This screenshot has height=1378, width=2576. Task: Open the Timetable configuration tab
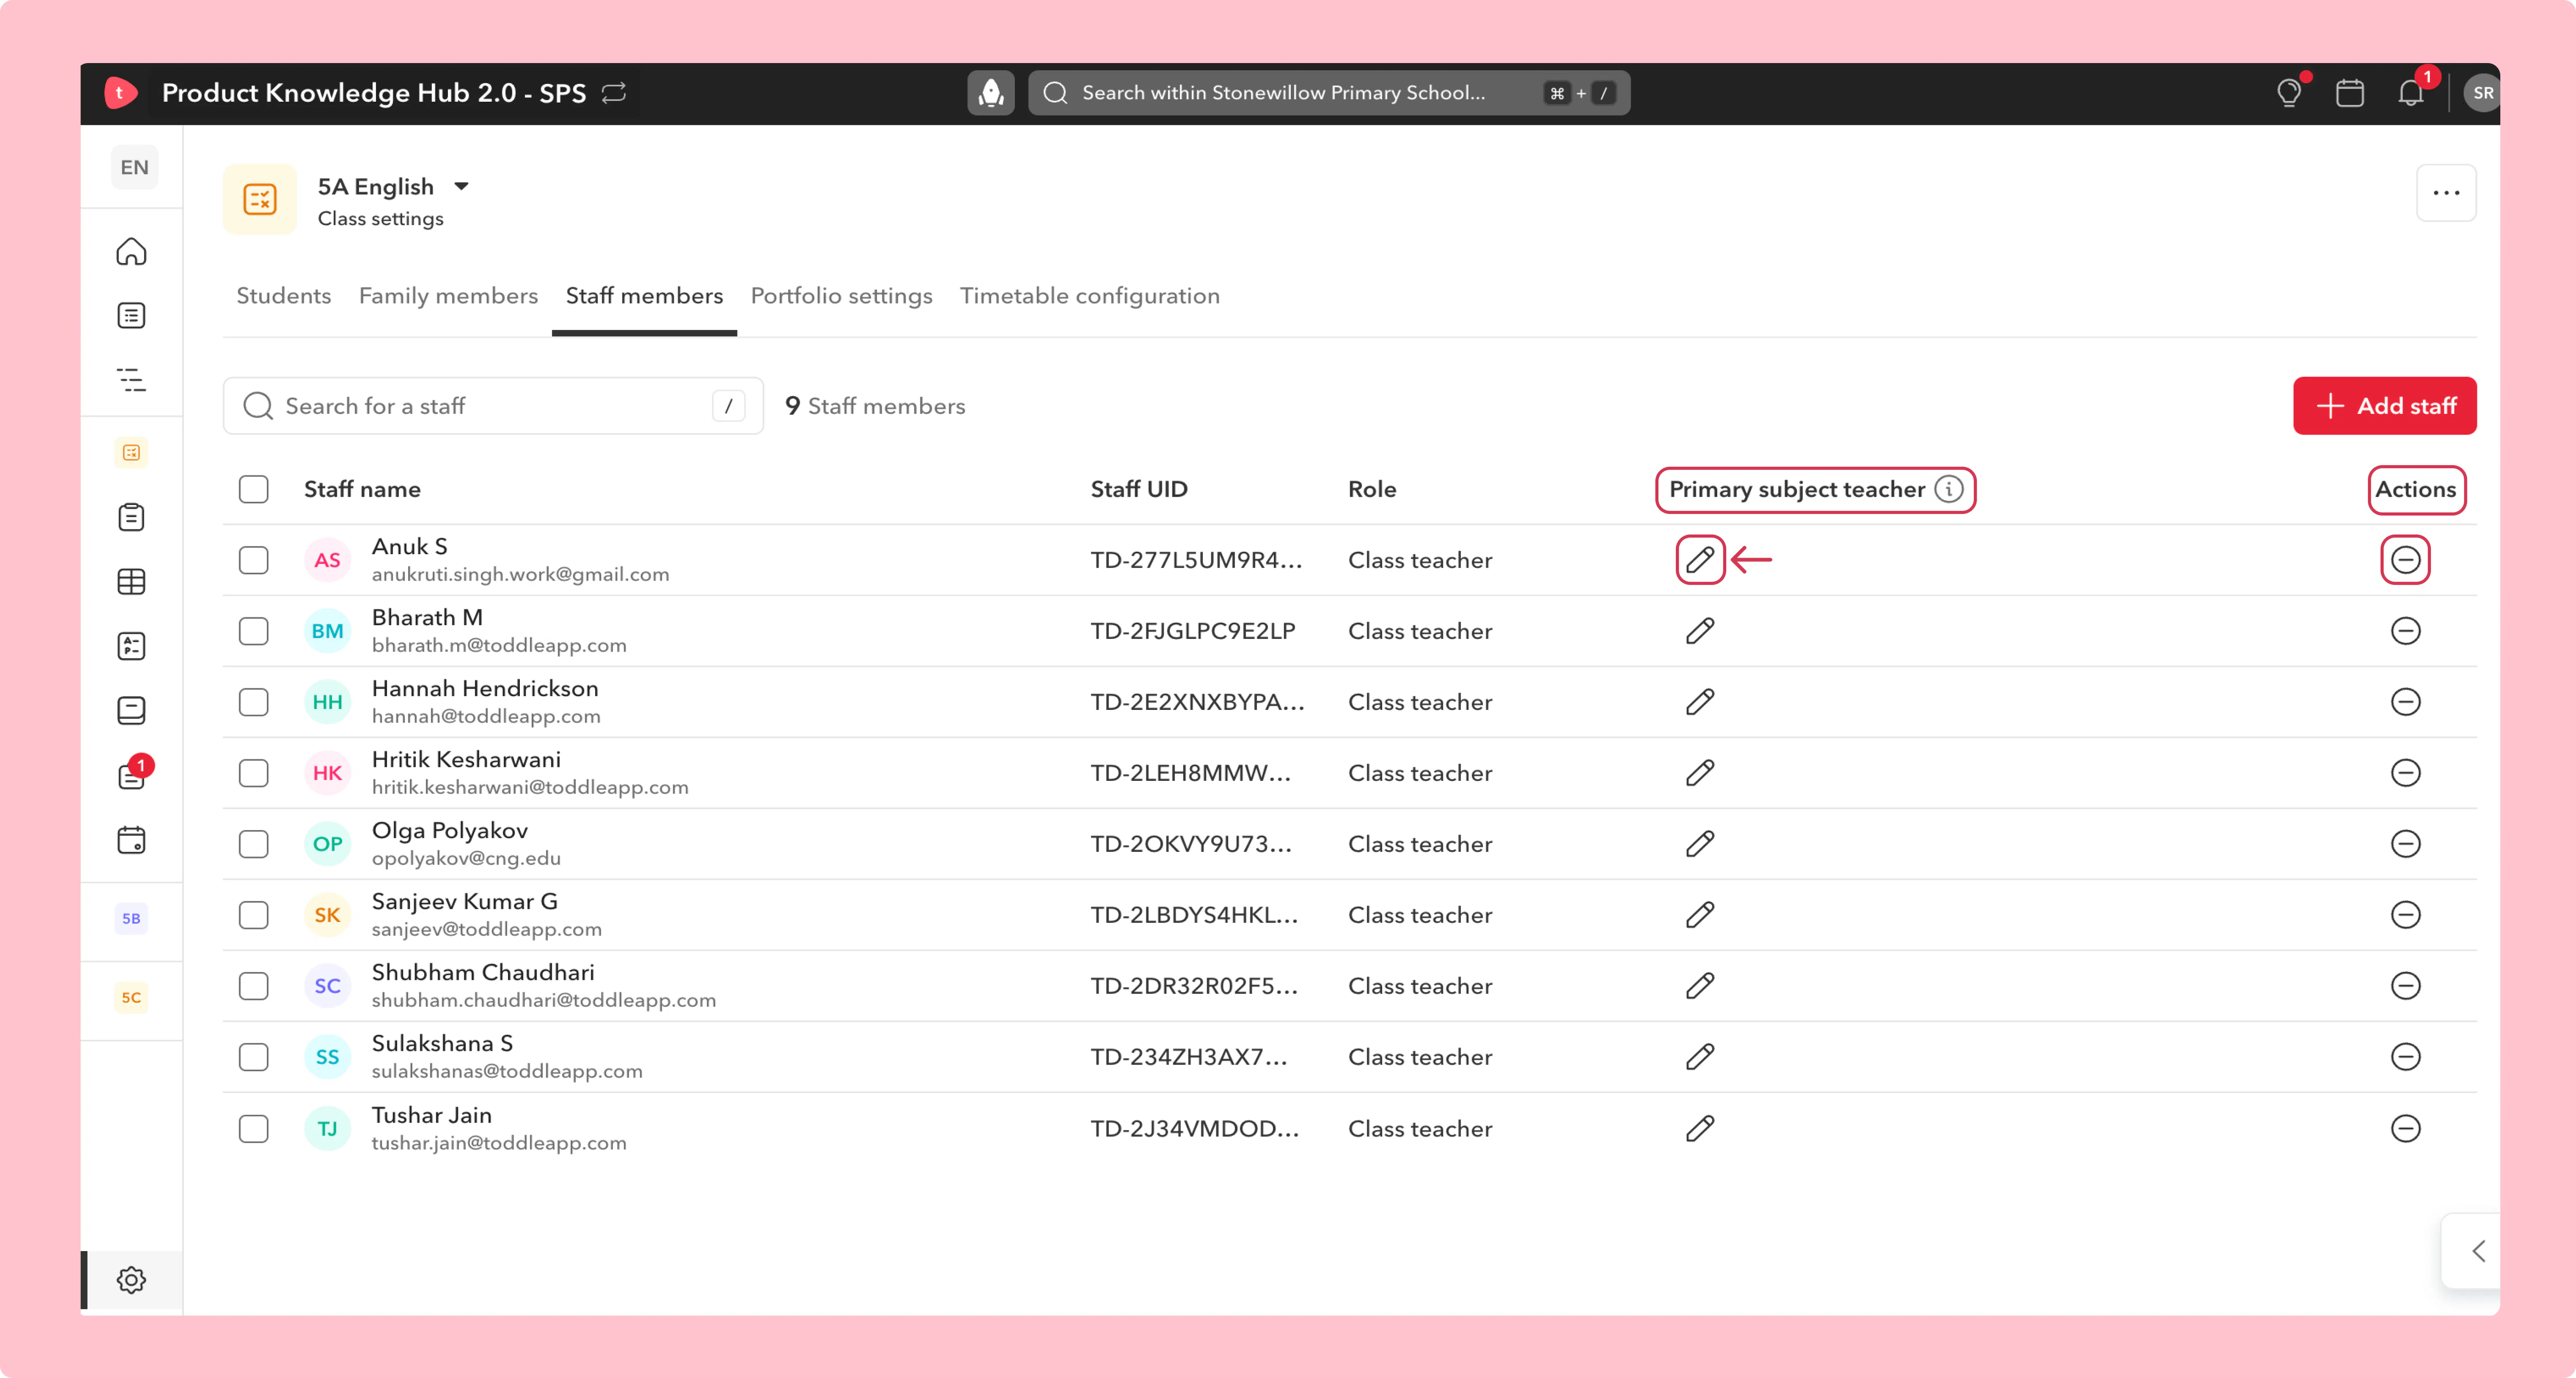(x=1090, y=296)
